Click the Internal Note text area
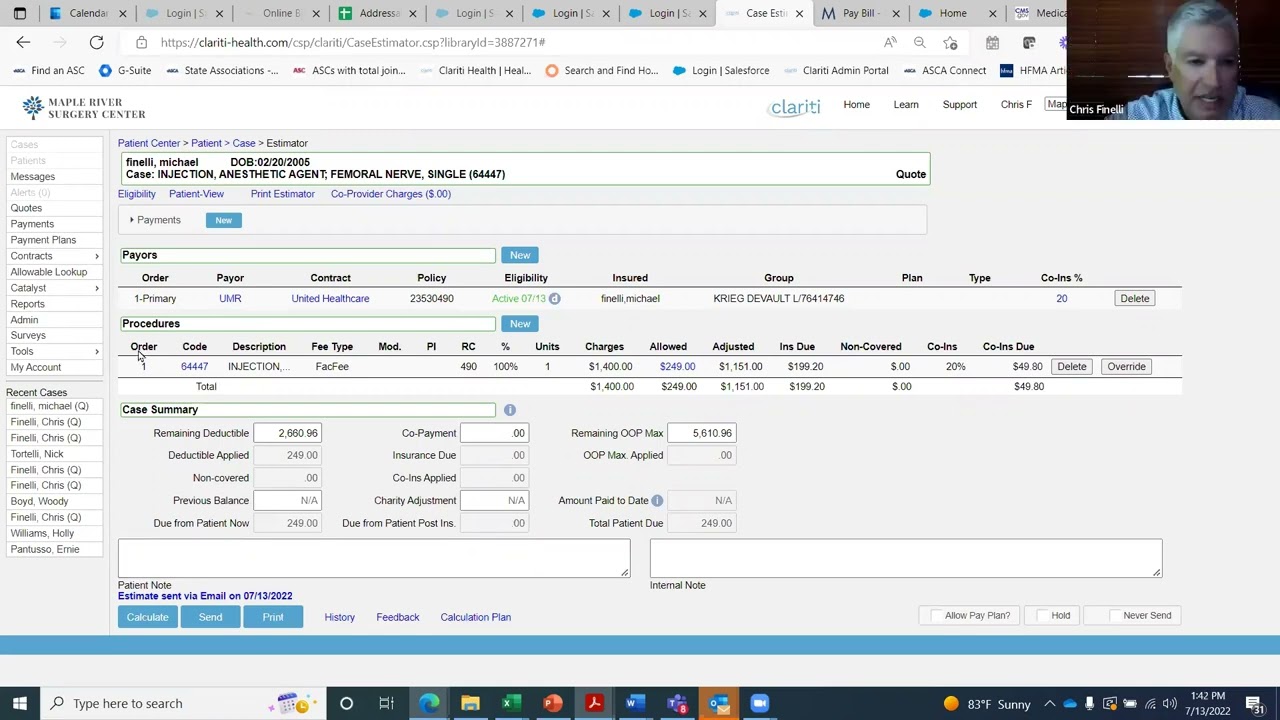 click(x=906, y=558)
